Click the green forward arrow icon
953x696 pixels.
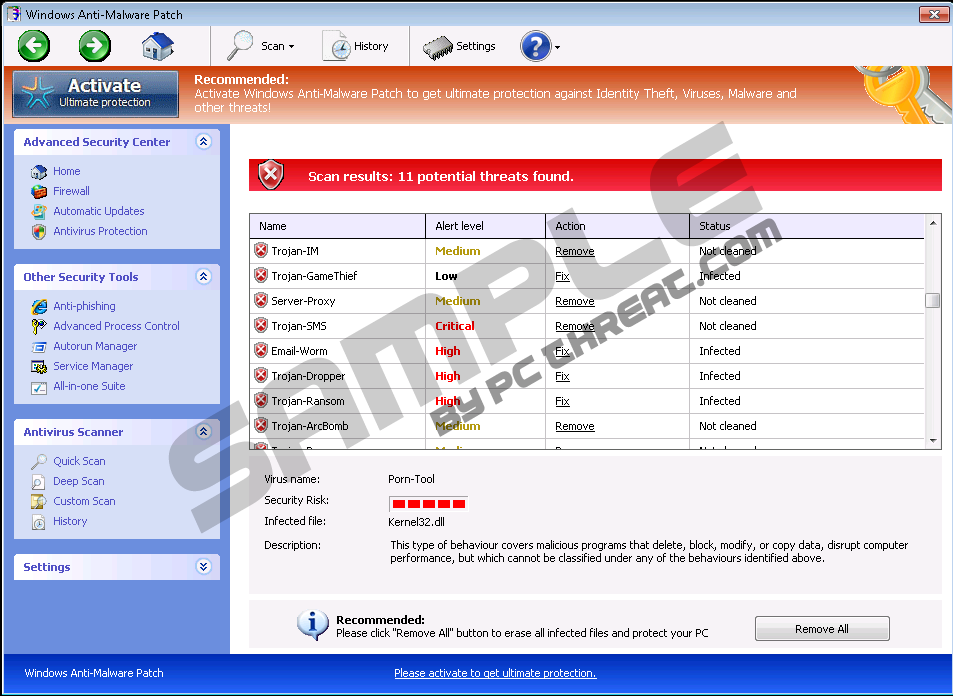(95, 46)
